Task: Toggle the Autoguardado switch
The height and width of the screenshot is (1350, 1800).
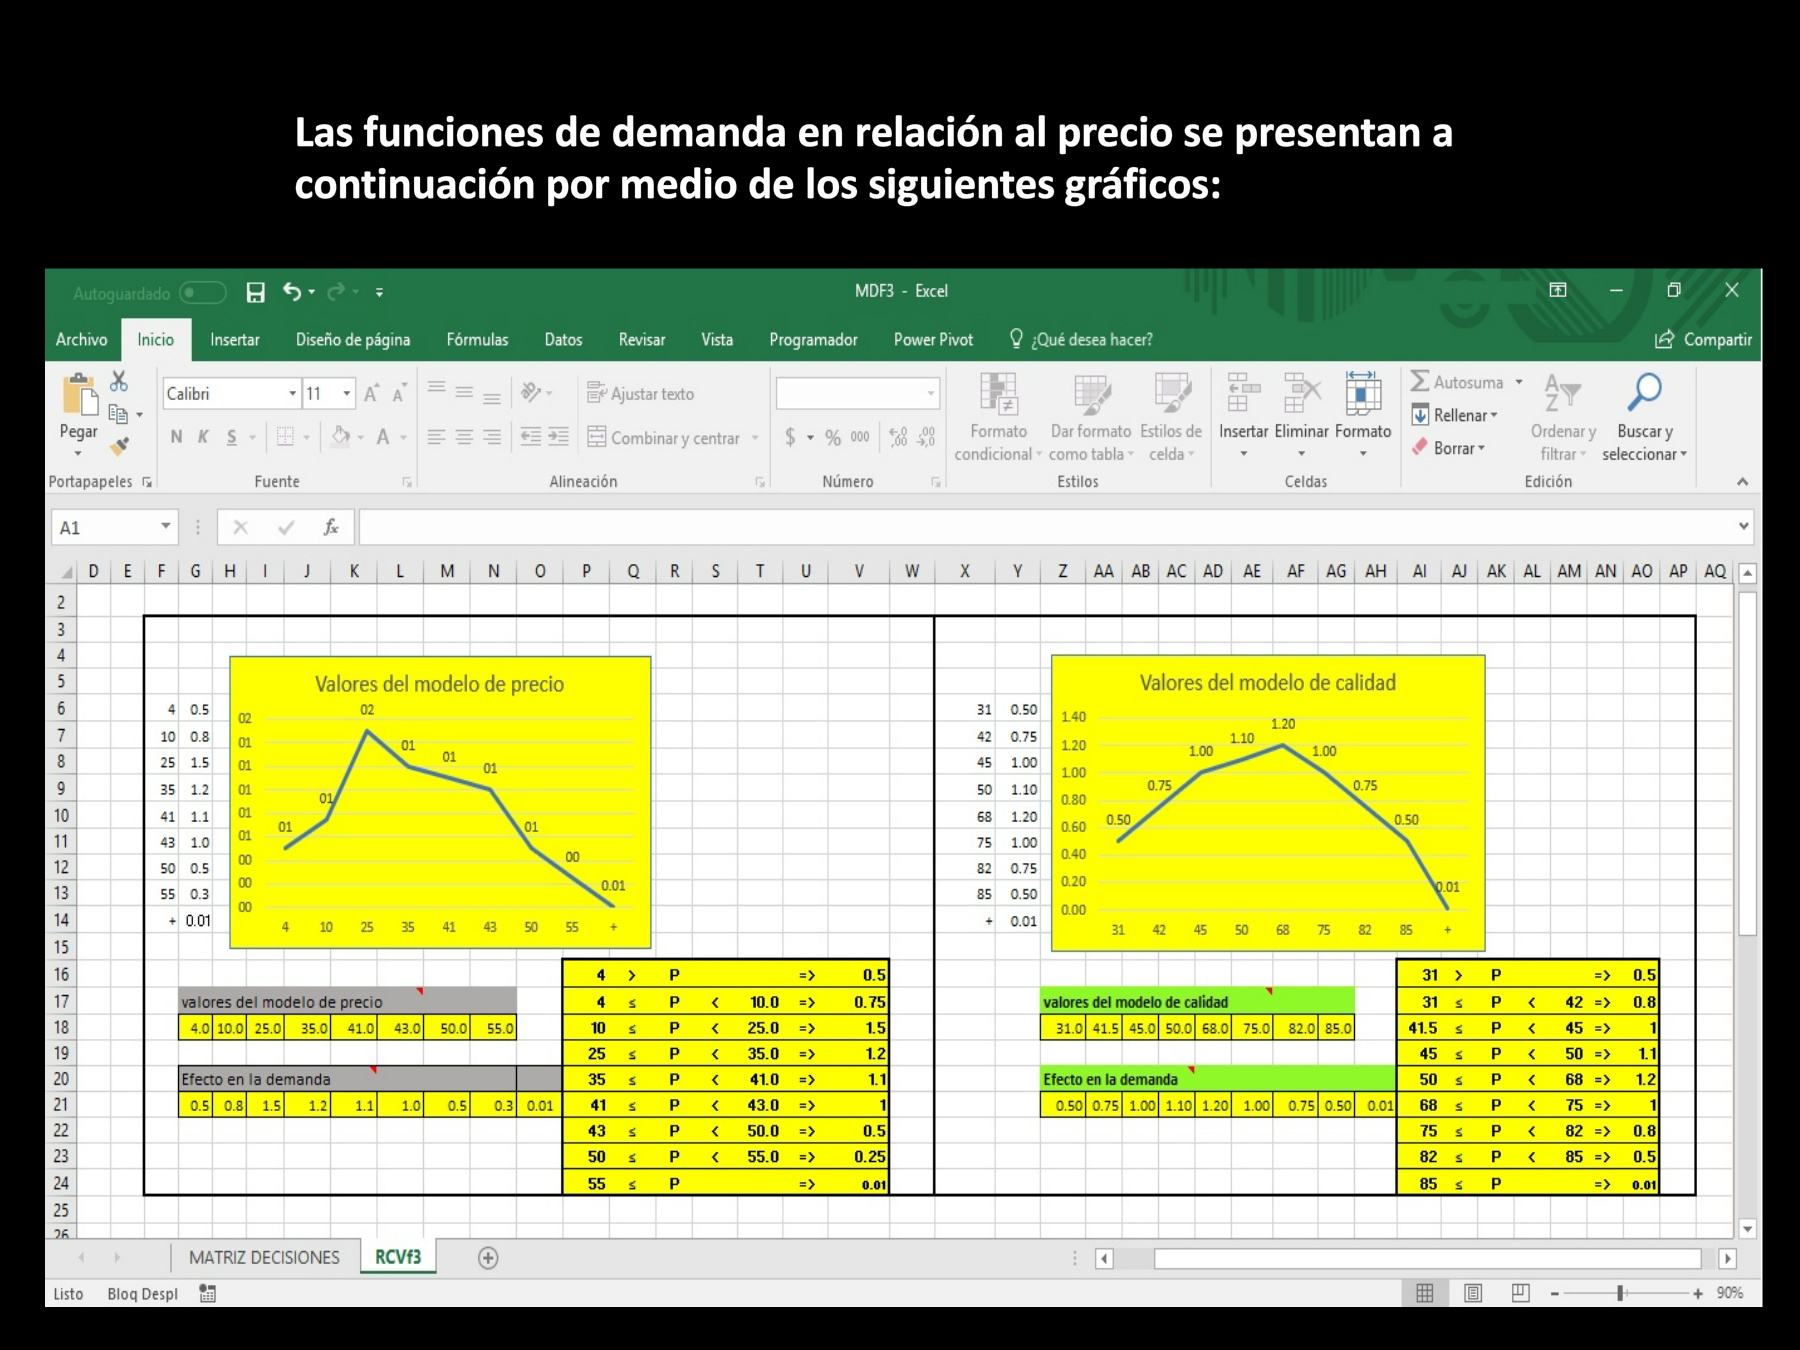Action: [x=203, y=292]
